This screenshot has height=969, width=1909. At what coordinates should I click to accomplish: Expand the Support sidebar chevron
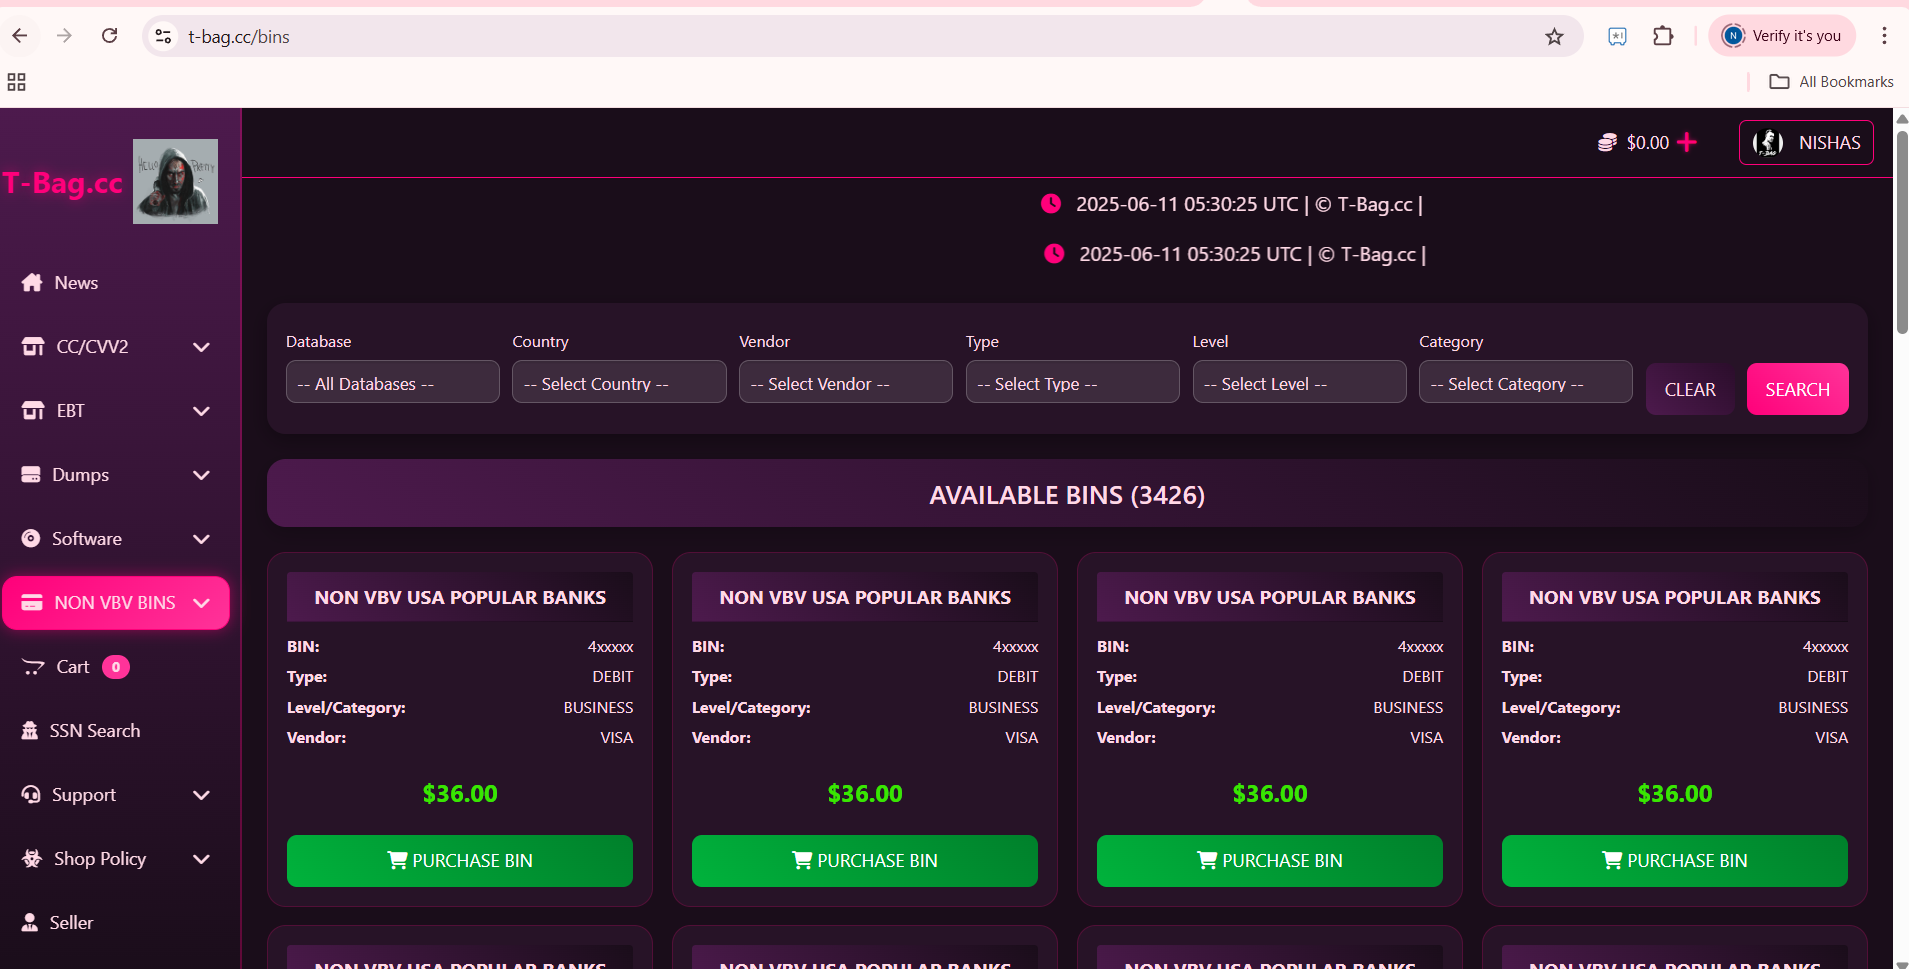click(x=201, y=795)
